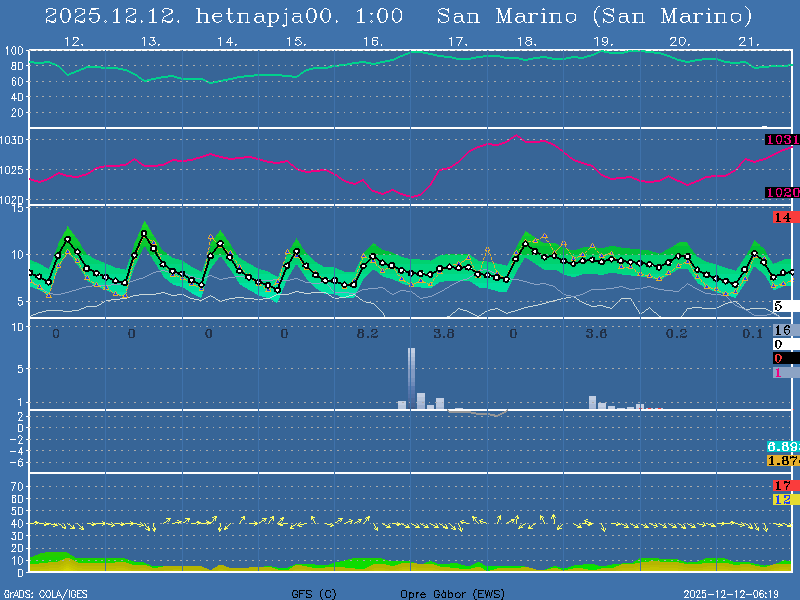The height and width of the screenshot is (600, 800).
Task: Click the orange 1.87 value badge
Action: point(781,460)
